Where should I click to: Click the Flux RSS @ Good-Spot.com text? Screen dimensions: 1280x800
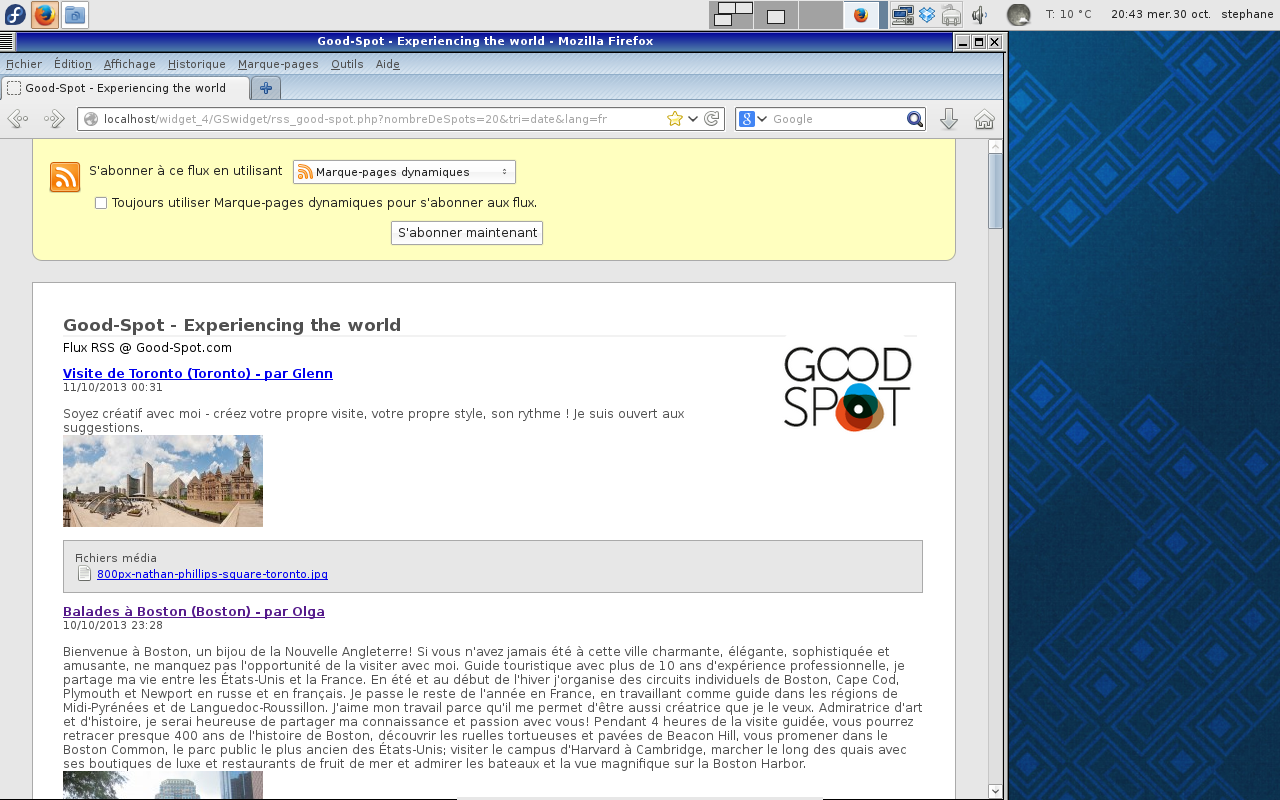(x=147, y=348)
